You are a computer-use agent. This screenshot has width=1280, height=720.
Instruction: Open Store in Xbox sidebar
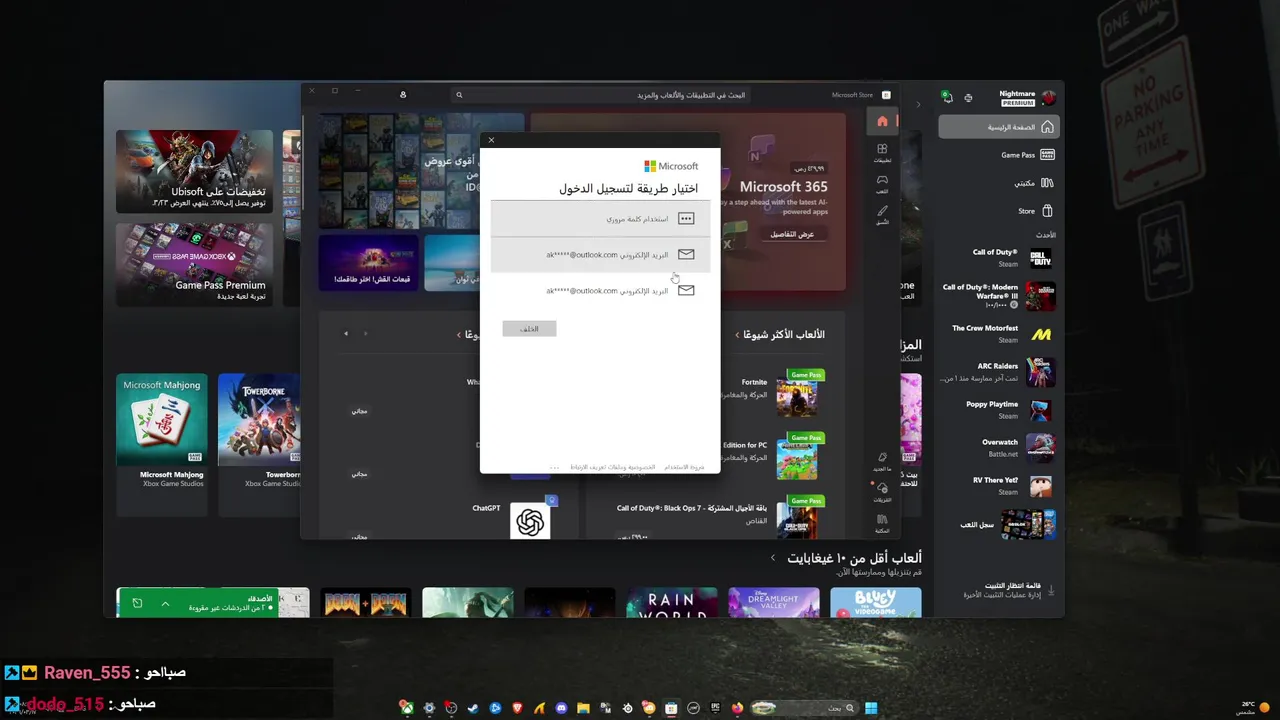pos(1036,211)
